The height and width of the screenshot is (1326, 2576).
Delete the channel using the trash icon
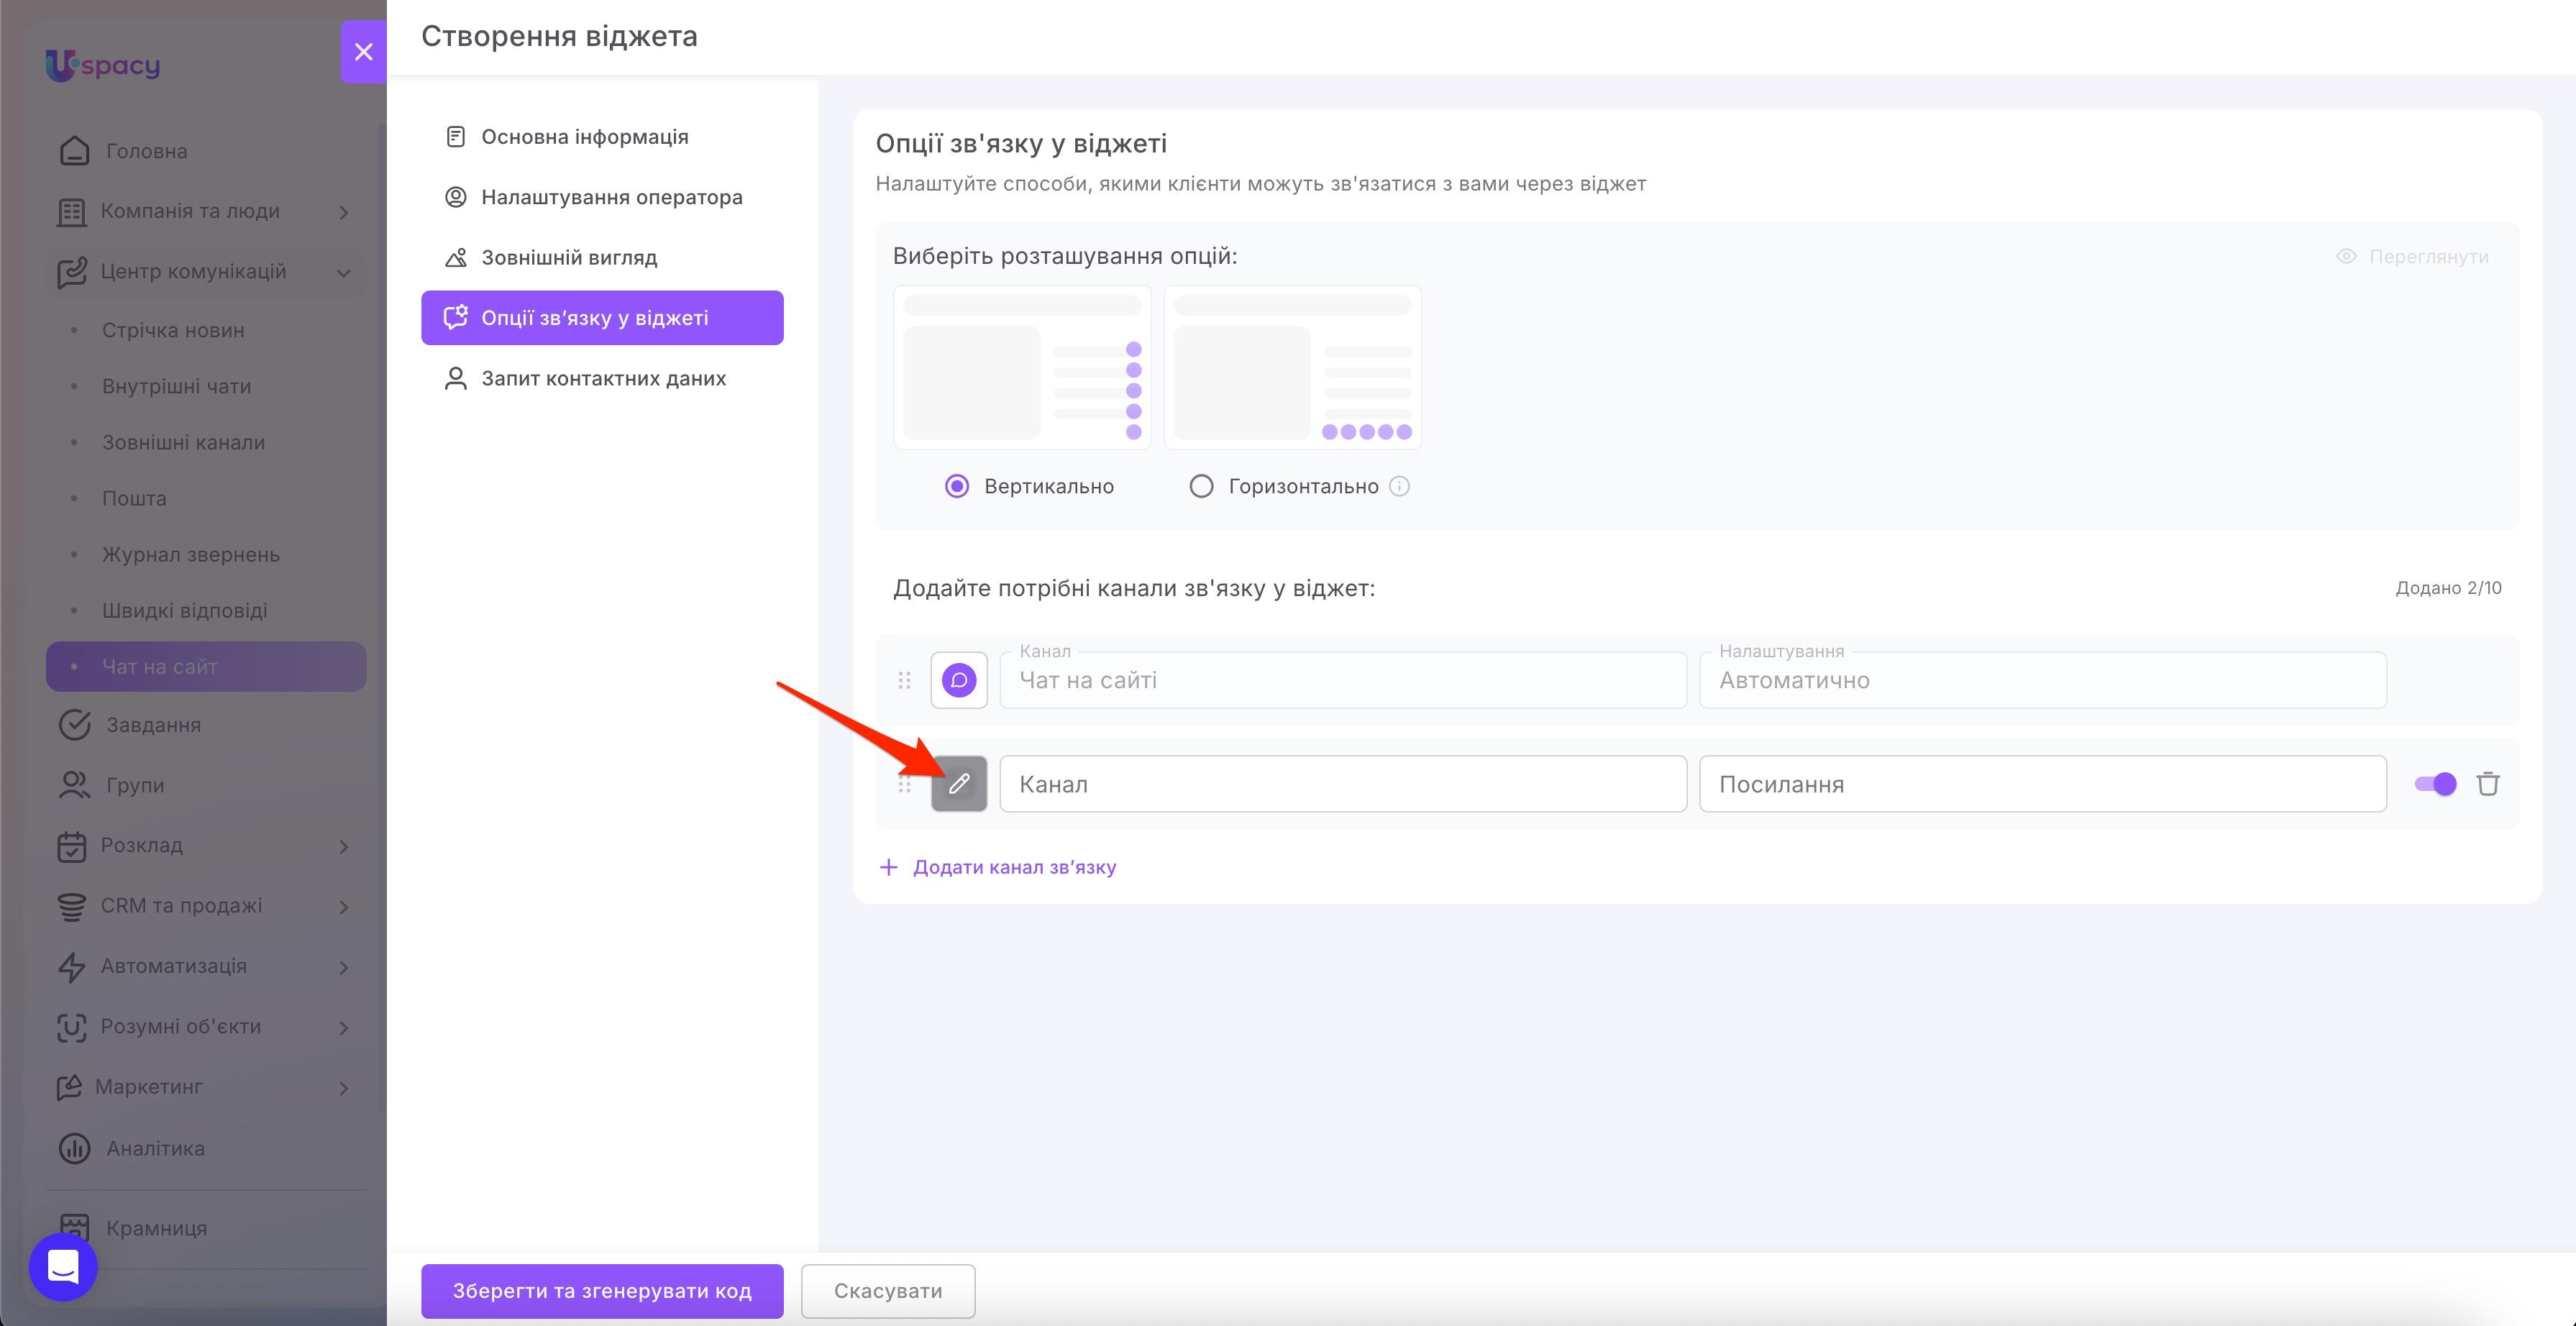(x=2488, y=784)
